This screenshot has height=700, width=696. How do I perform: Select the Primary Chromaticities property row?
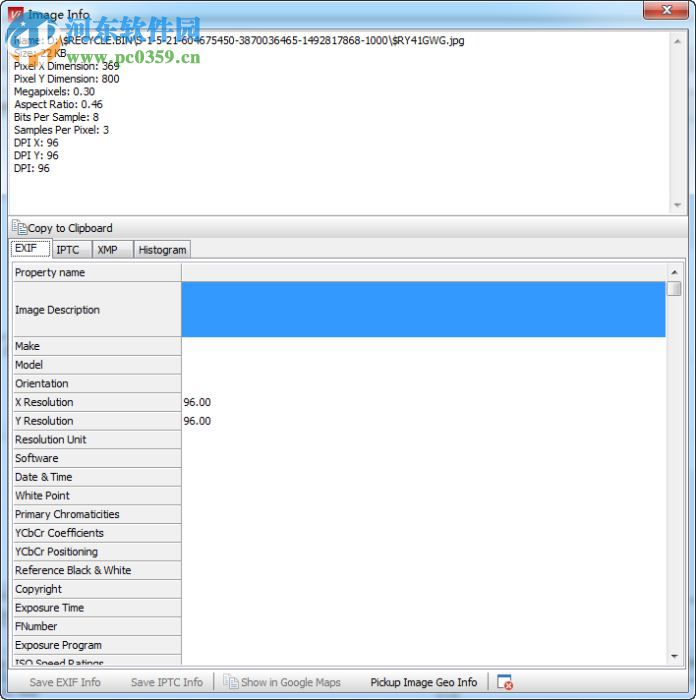(97, 514)
